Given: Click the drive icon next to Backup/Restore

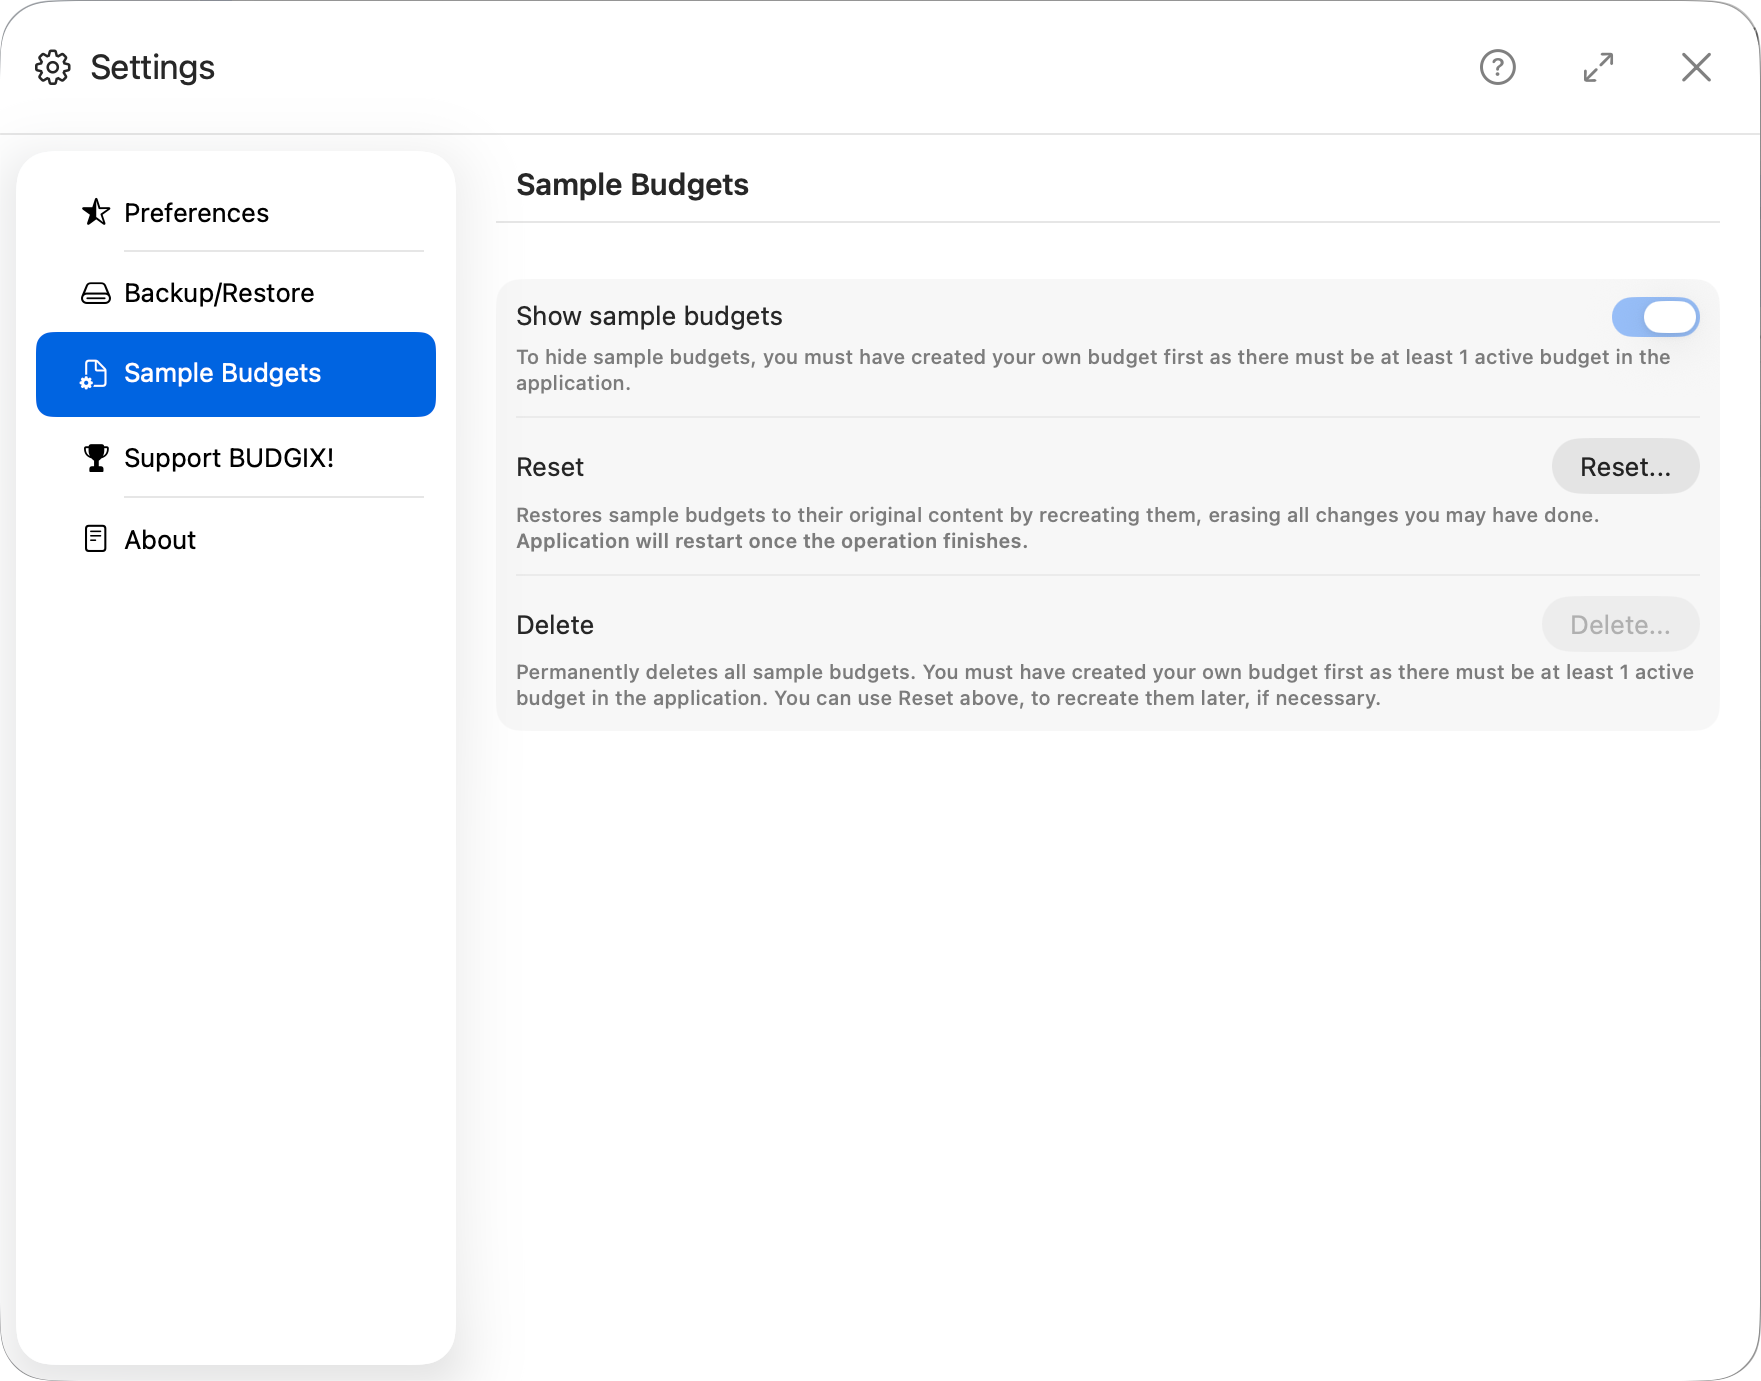Looking at the screenshot, I should pos(95,292).
